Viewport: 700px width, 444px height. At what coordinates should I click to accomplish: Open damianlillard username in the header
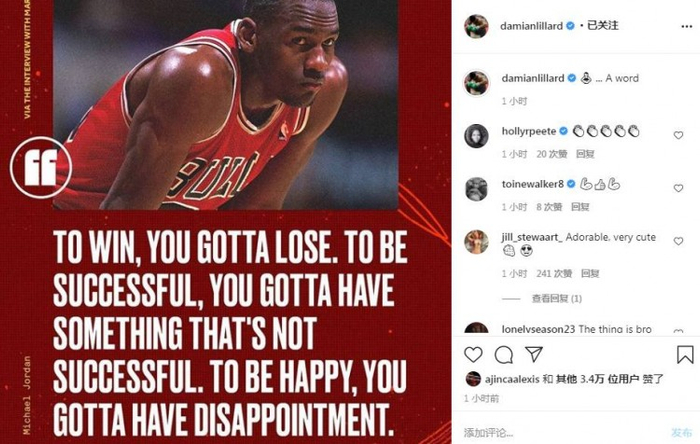click(531, 26)
